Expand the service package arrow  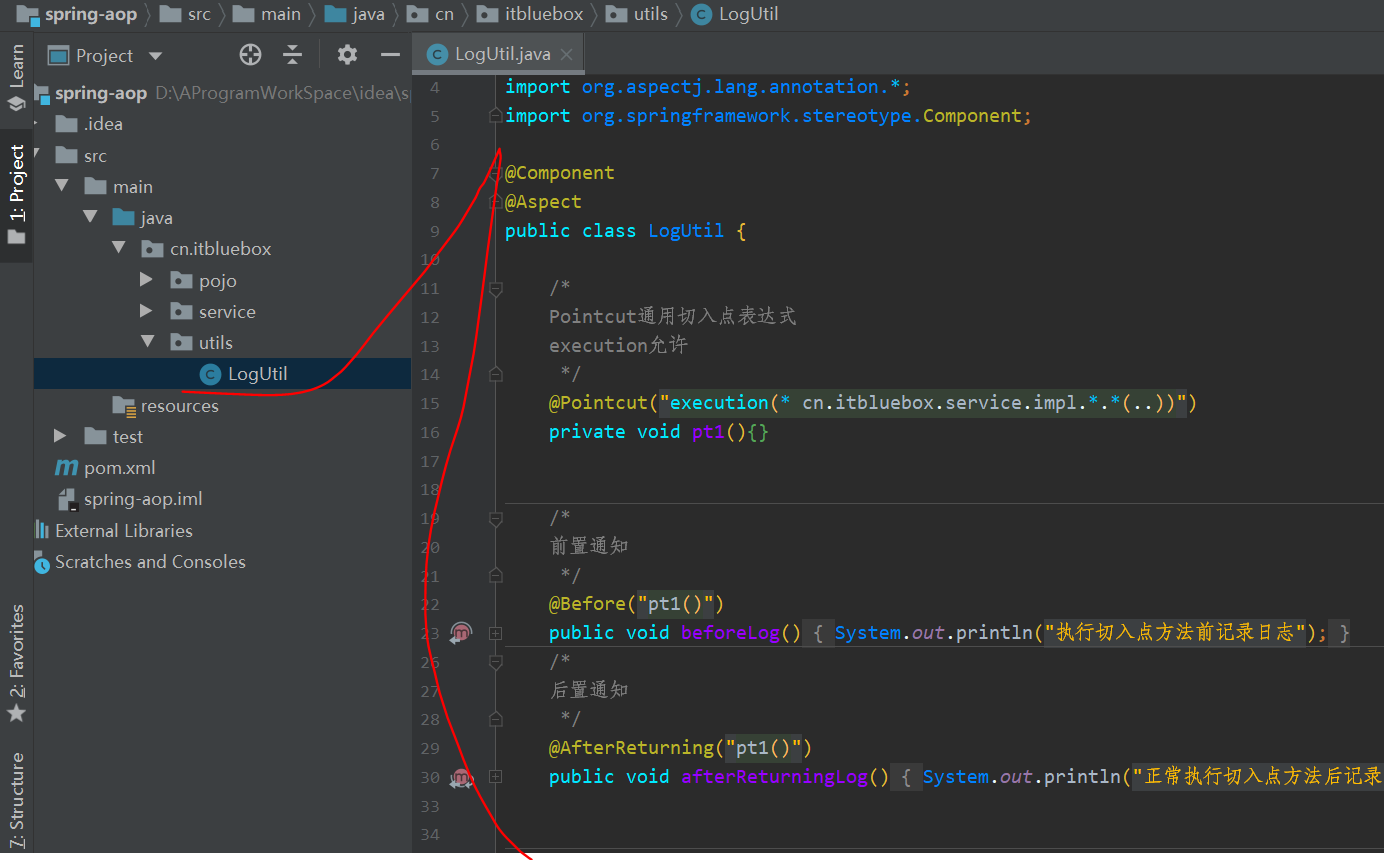[147, 311]
